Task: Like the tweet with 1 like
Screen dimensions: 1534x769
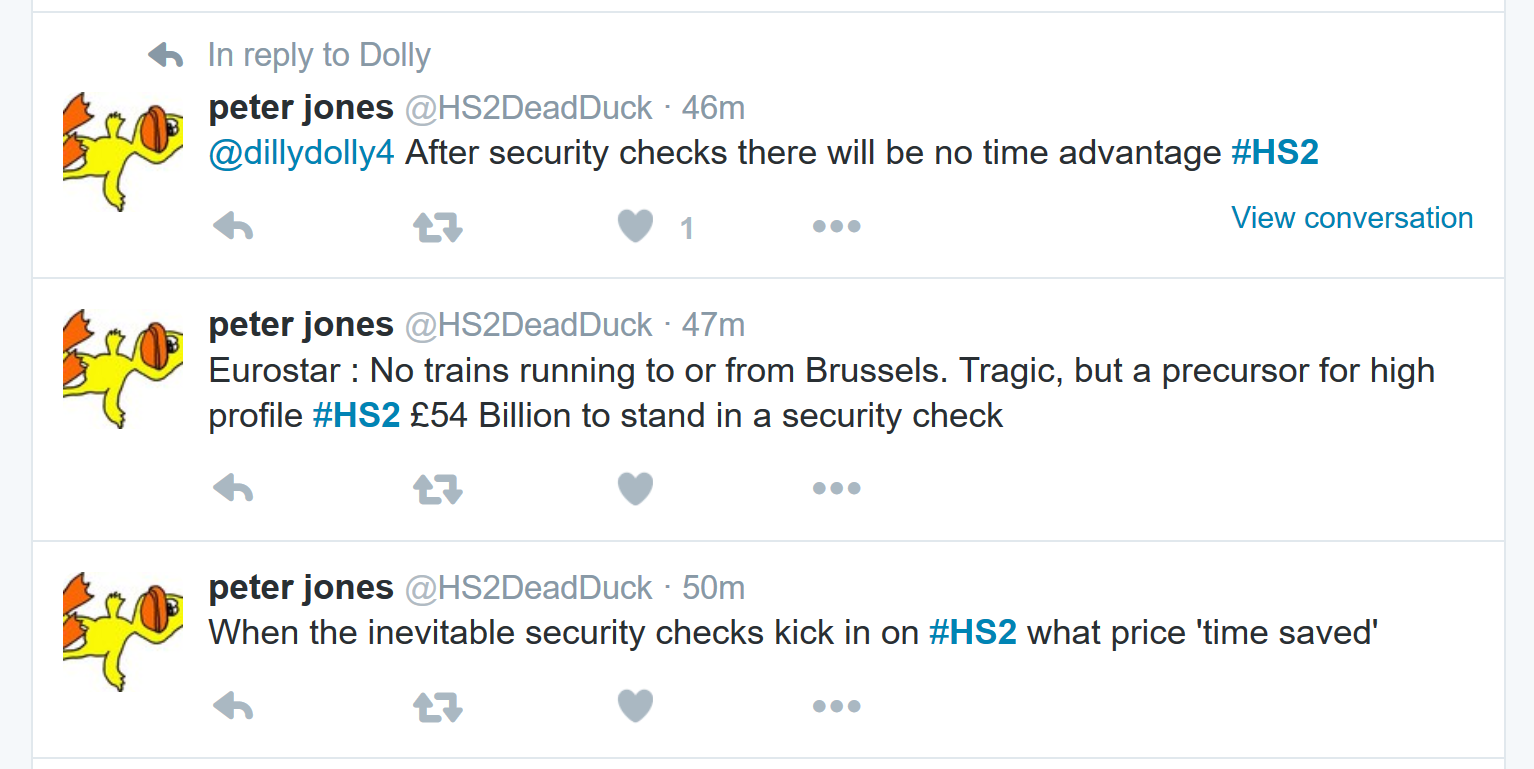Action: (x=635, y=227)
